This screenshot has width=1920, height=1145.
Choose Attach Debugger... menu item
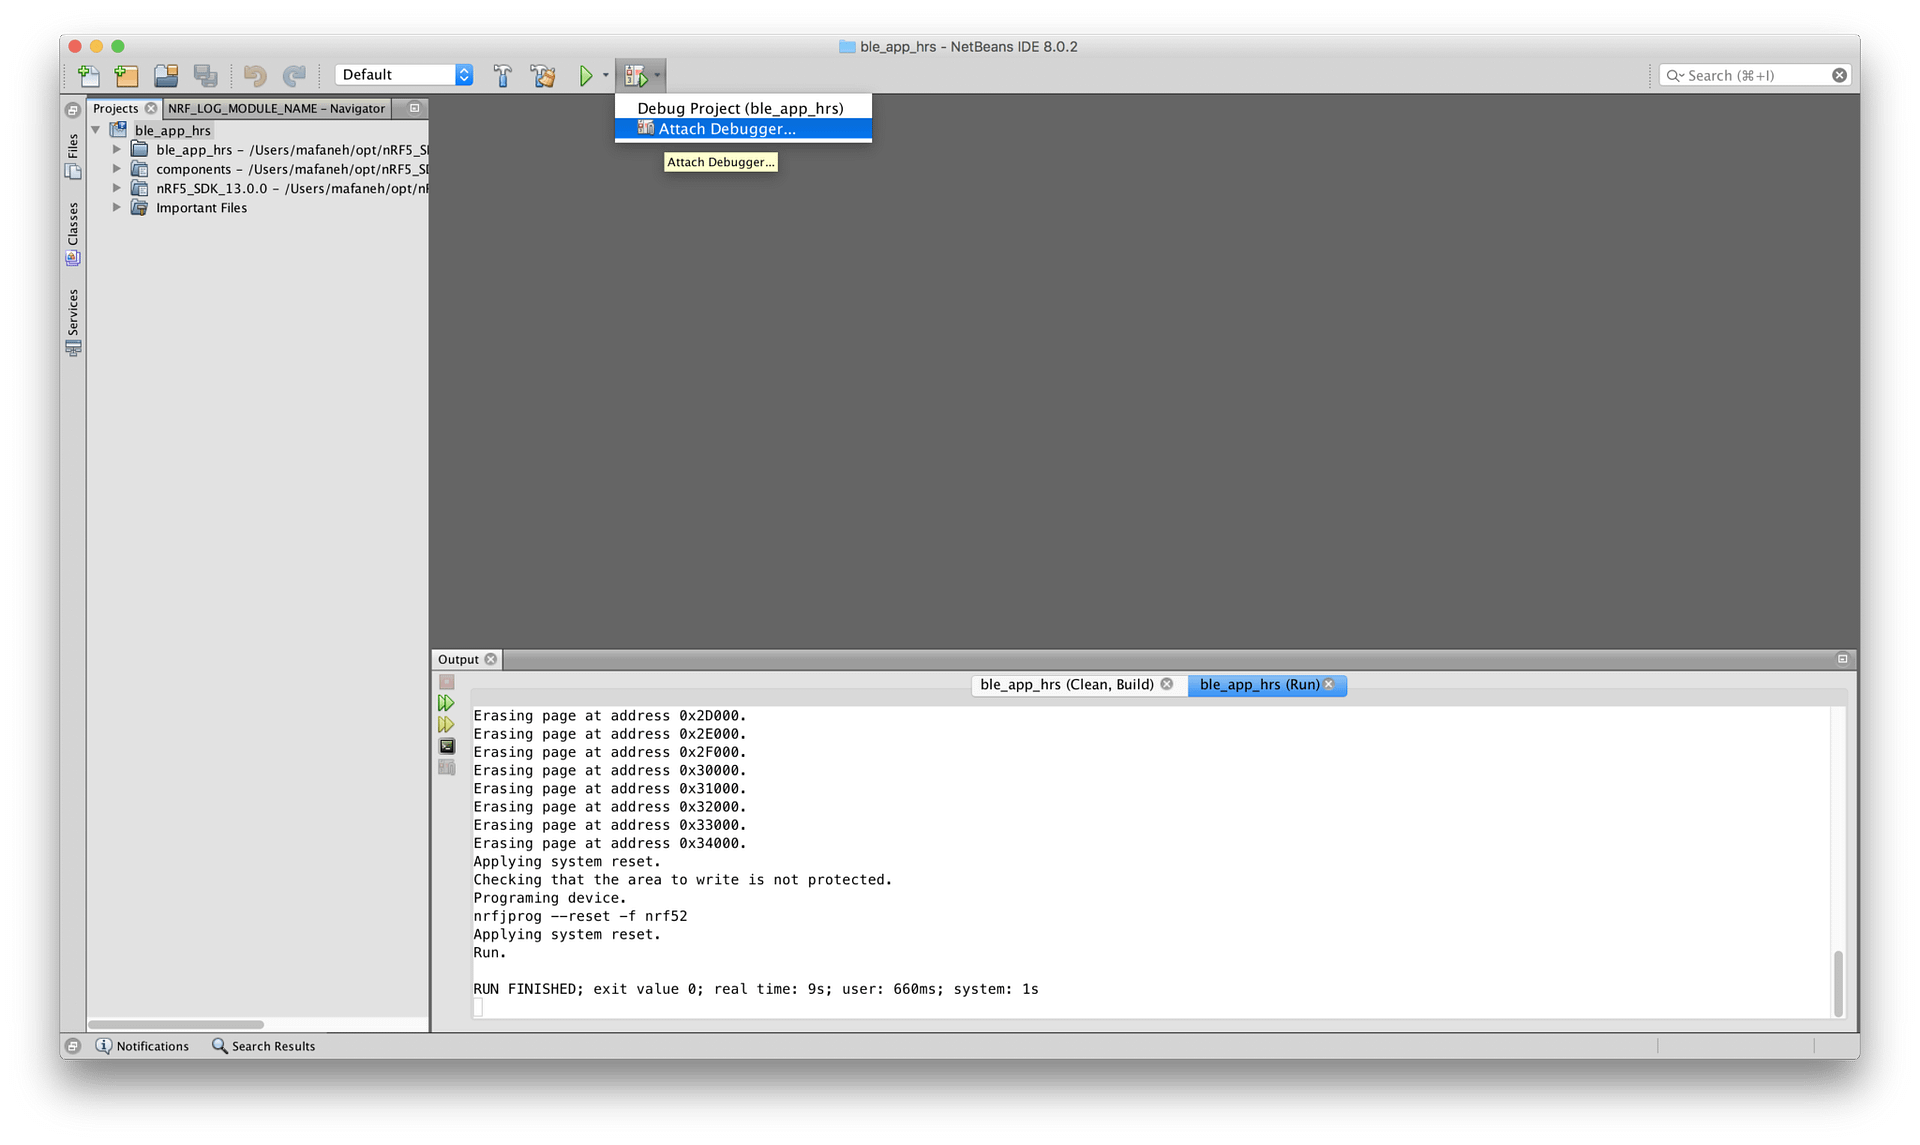tap(743, 129)
